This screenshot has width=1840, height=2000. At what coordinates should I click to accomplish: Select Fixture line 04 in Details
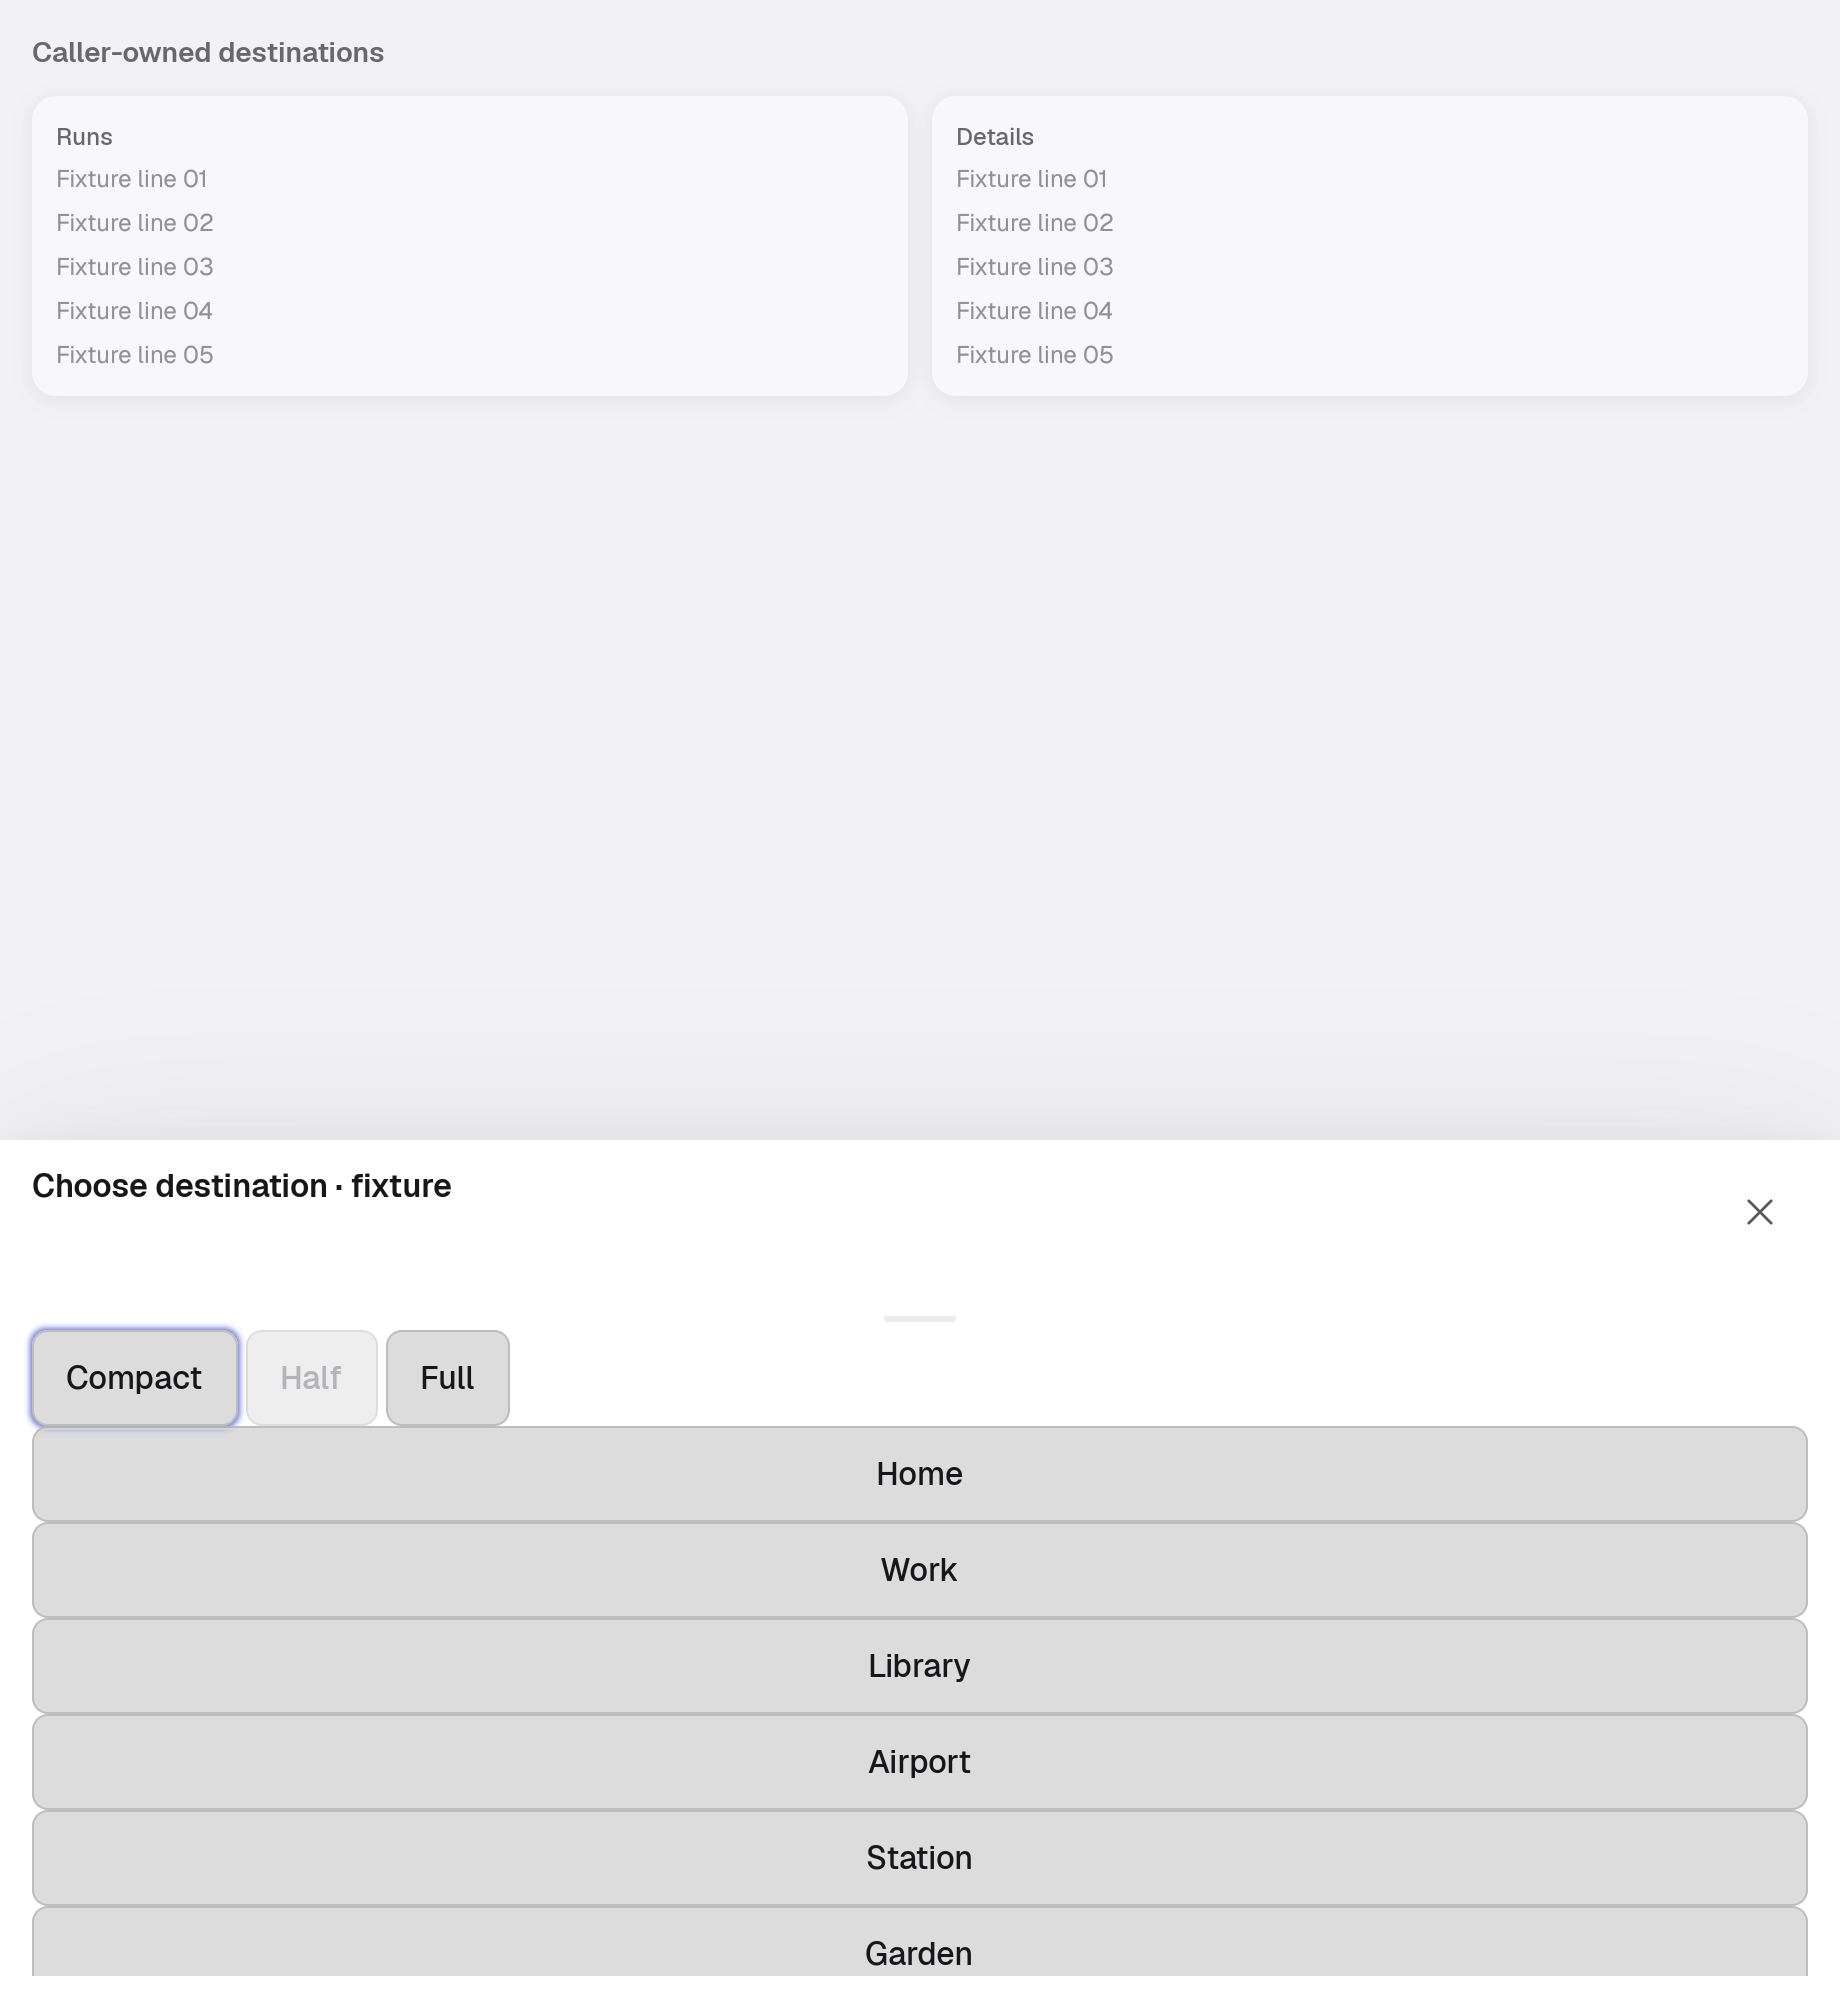(1035, 311)
